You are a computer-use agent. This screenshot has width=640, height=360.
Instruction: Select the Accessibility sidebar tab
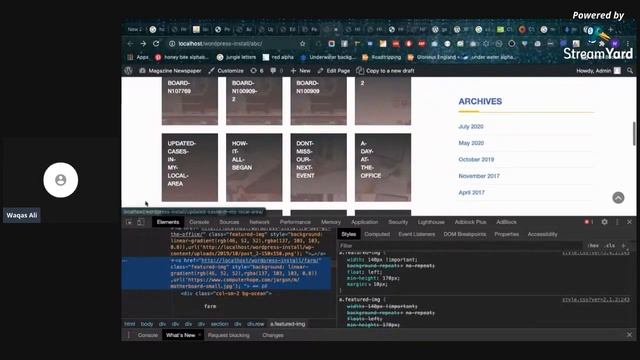click(542, 234)
